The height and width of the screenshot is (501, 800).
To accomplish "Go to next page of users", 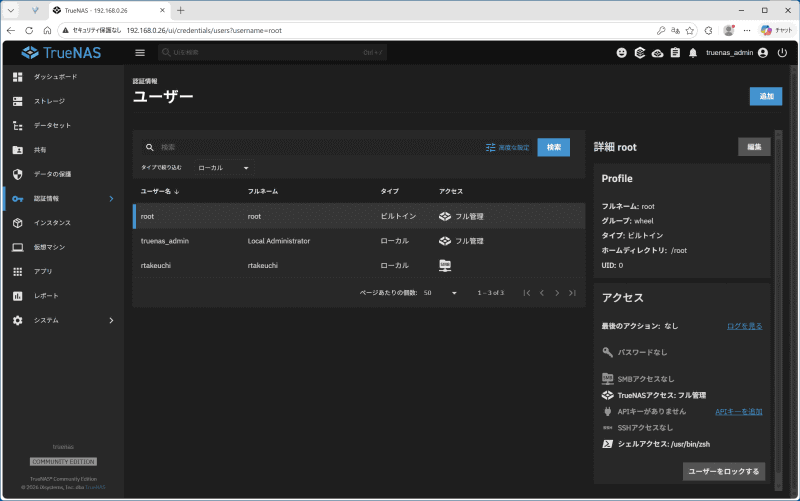I will [557, 293].
